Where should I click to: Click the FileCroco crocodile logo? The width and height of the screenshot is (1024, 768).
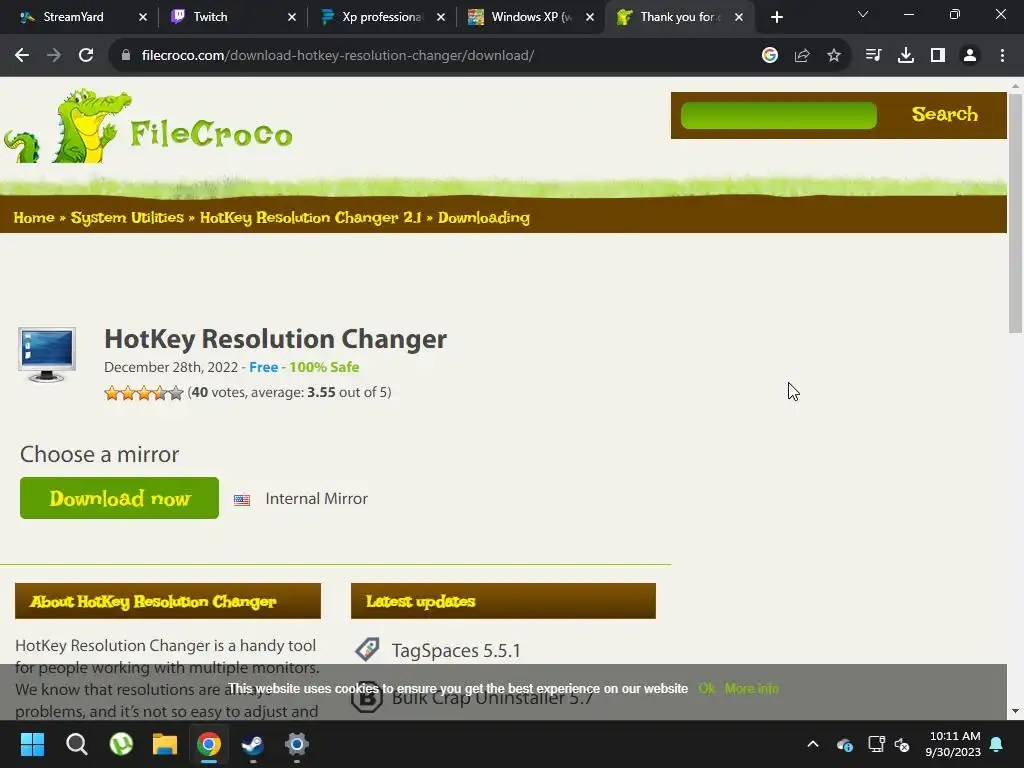(148, 127)
